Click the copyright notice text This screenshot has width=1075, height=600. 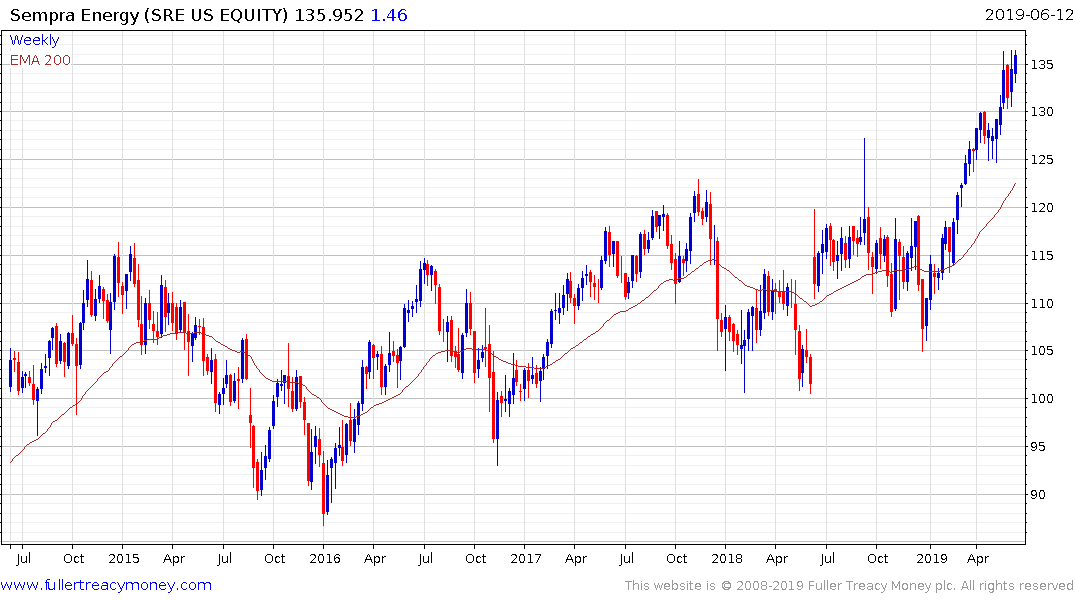tap(849, 586)
